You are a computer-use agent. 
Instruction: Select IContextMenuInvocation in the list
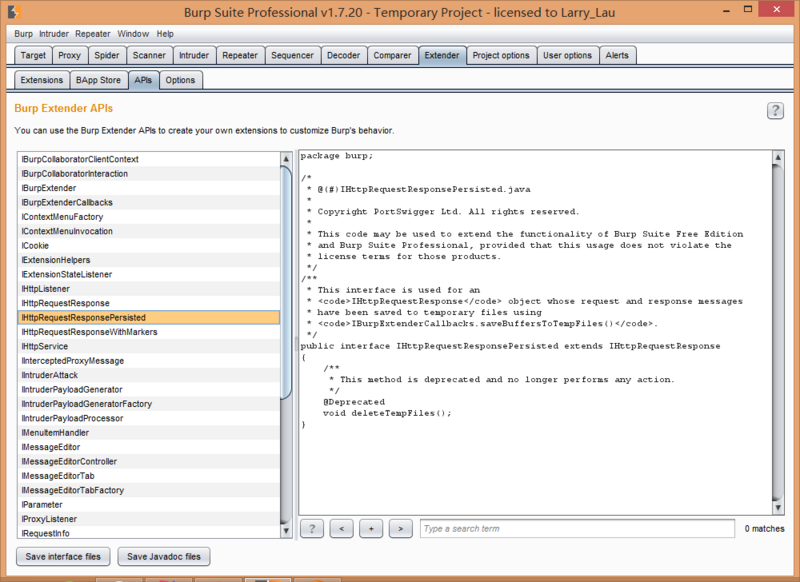coord(148,231)
